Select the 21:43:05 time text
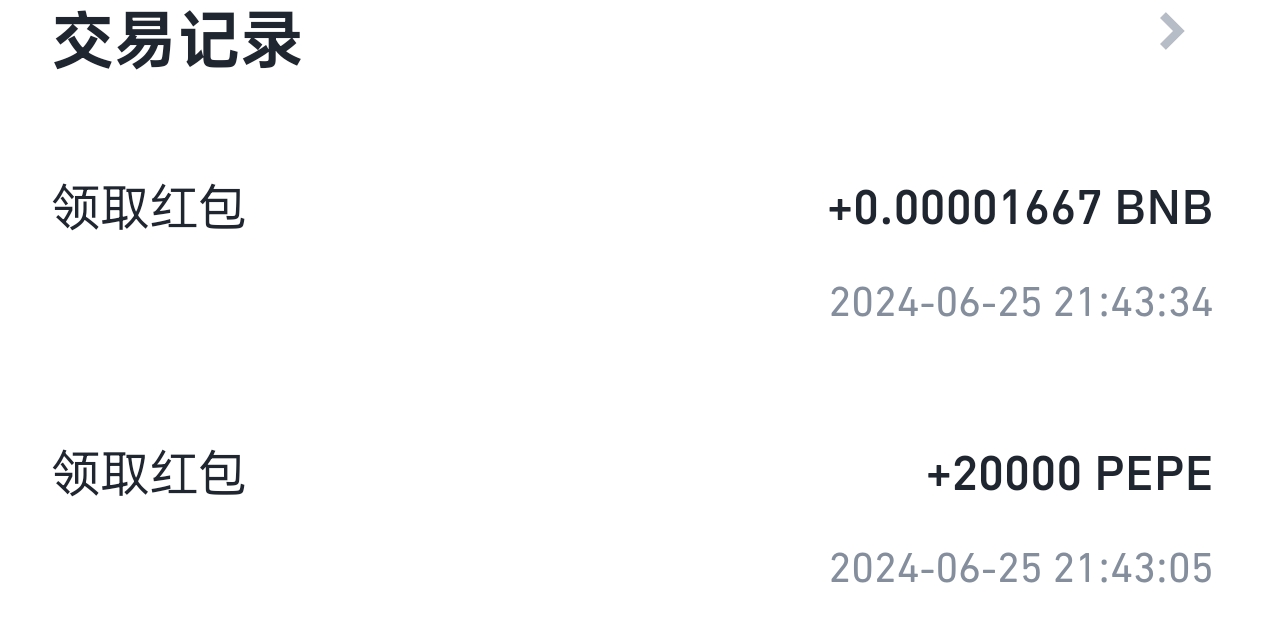 [1133, 568]
